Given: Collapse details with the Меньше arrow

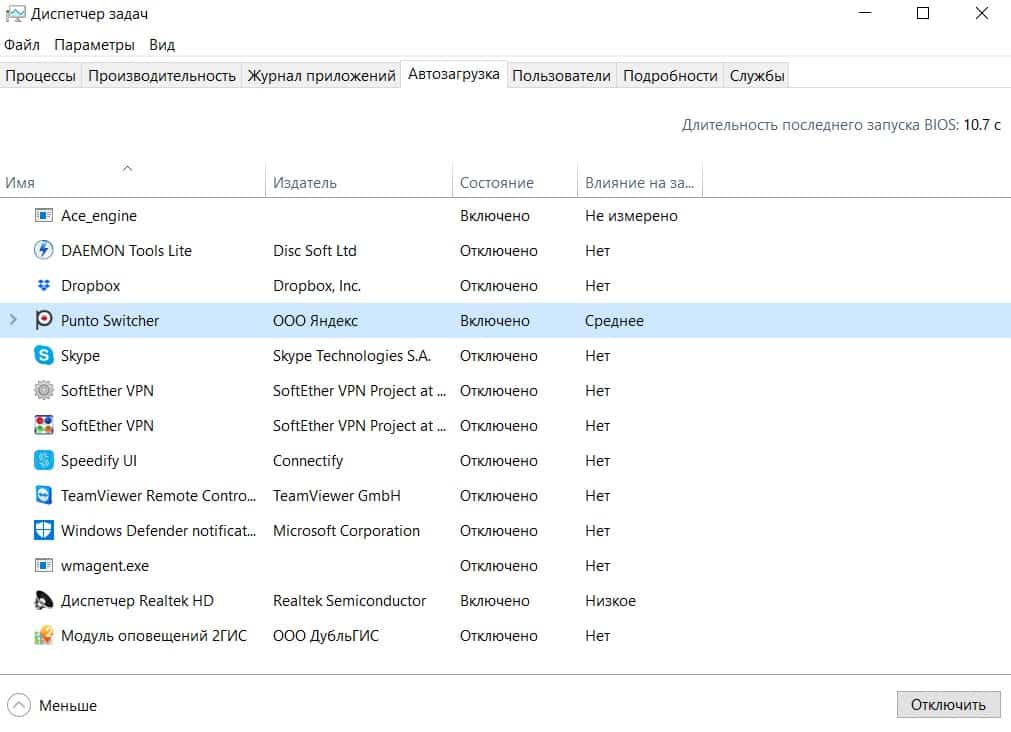Looking at the screenshot, I should (x=19, y=705).
